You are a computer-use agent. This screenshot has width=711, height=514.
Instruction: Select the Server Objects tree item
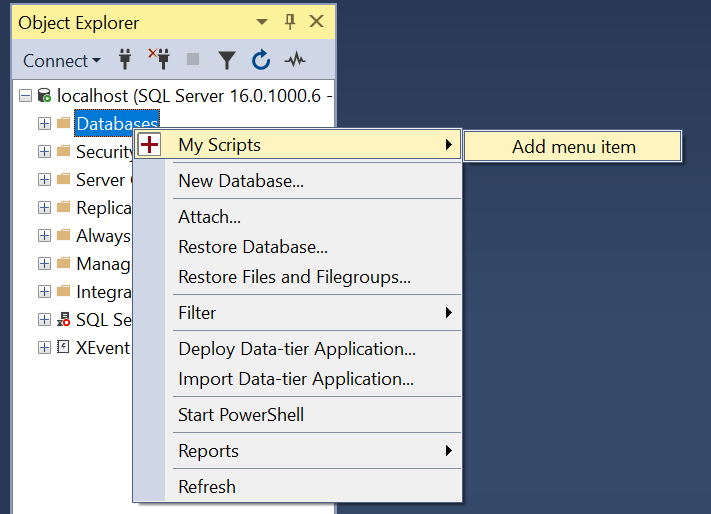point(104,179)
